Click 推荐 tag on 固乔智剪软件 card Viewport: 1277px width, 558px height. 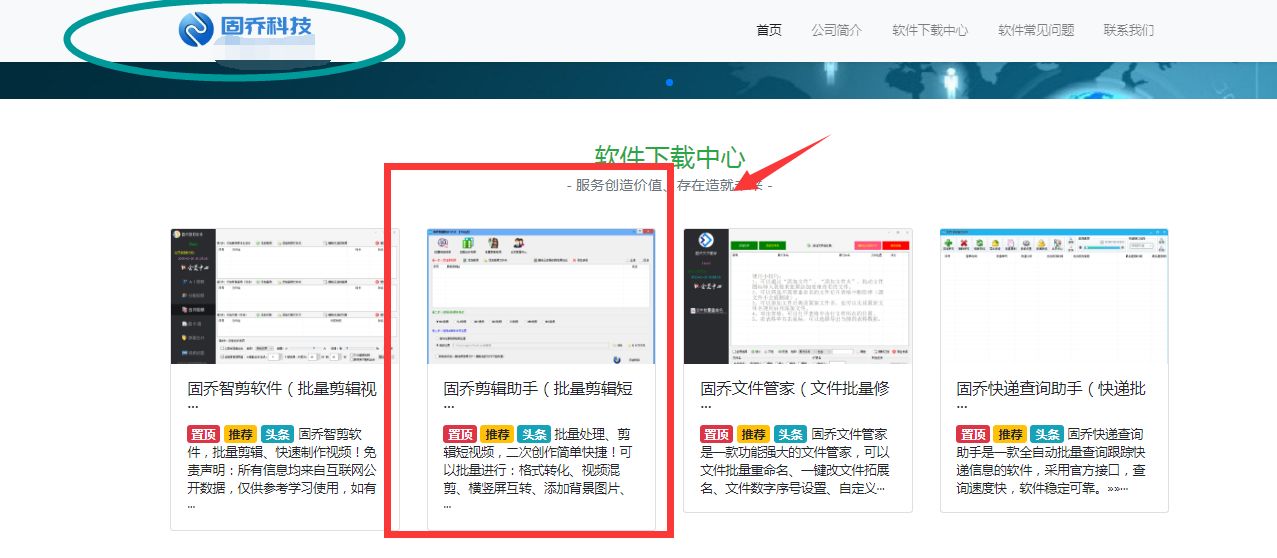[x=241, y=434]
